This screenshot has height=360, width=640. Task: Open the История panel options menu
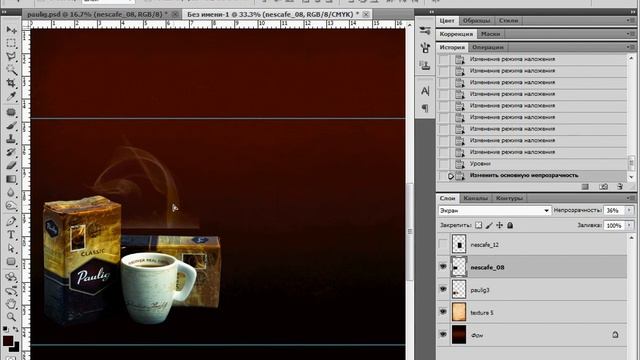[630, 47]
